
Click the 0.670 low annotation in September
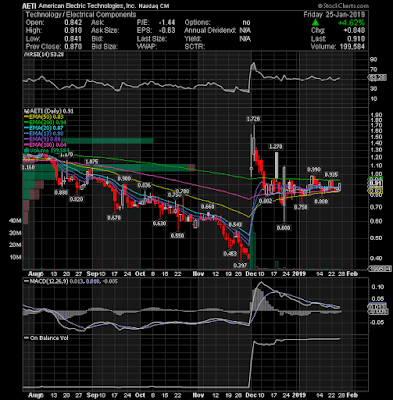pos(114,218)
